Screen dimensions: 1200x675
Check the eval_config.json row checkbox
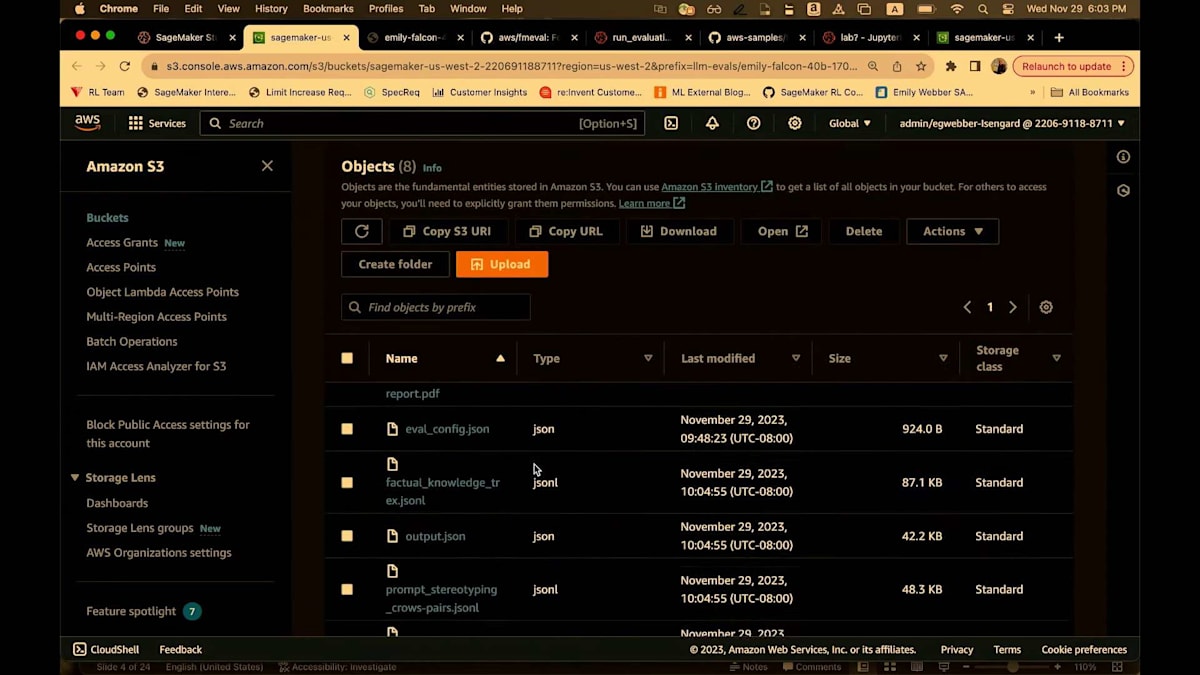pyautogui.click(x=347, y=429)
